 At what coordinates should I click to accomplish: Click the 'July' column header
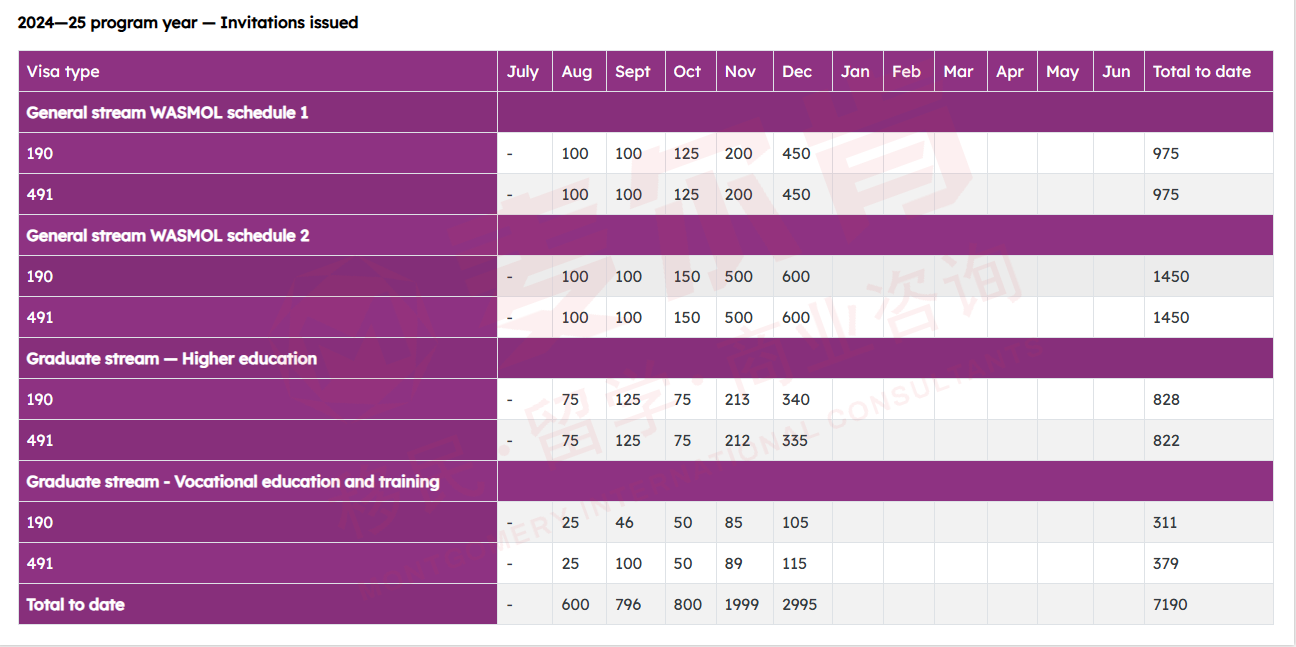click(x=523, y=72)
